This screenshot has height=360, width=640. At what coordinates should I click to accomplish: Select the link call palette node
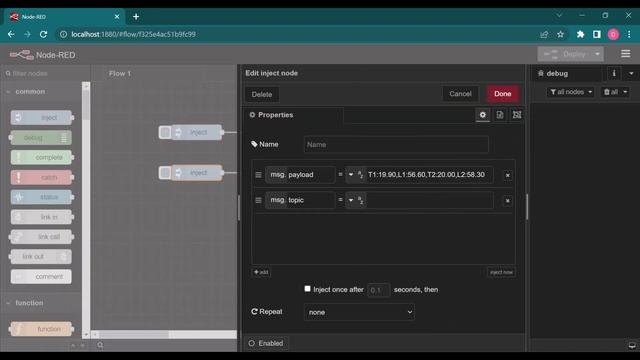[40, 237]
